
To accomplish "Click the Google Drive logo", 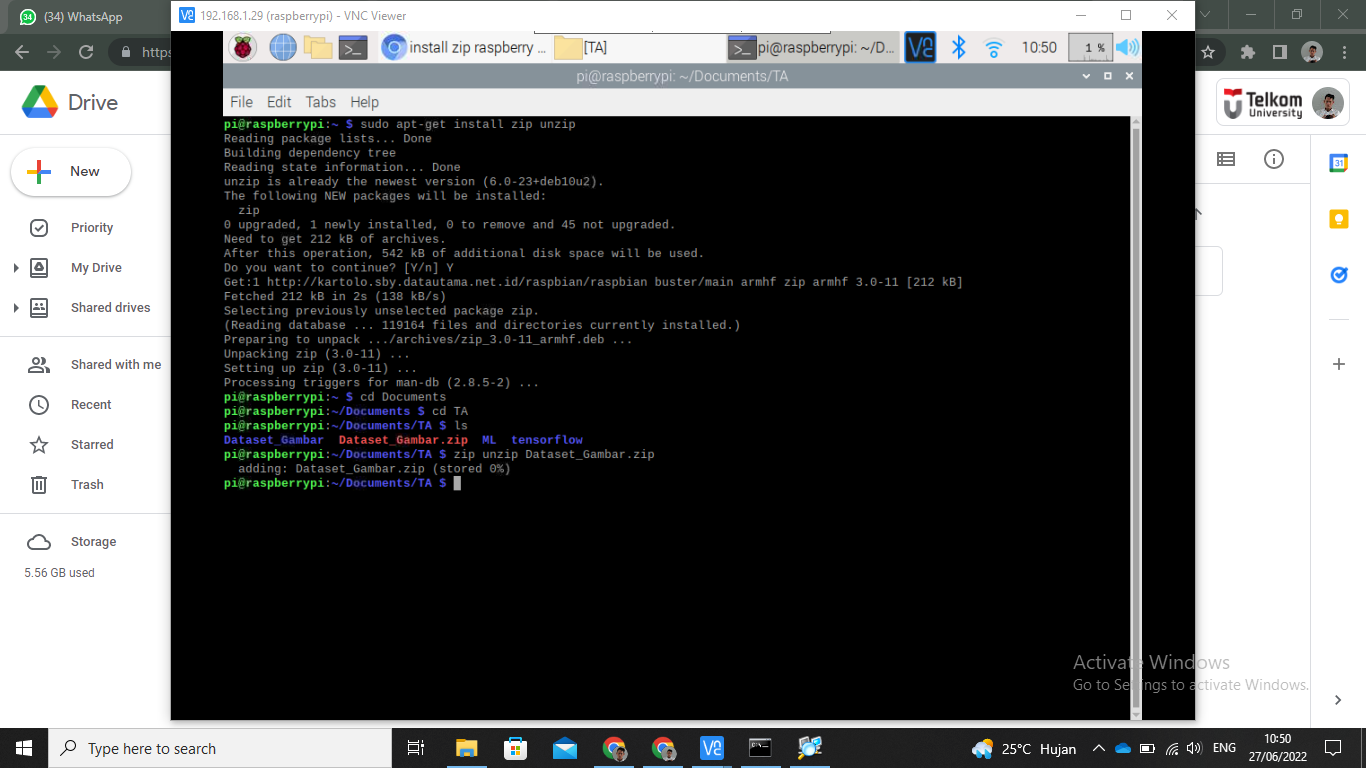I will pos(42,102).
